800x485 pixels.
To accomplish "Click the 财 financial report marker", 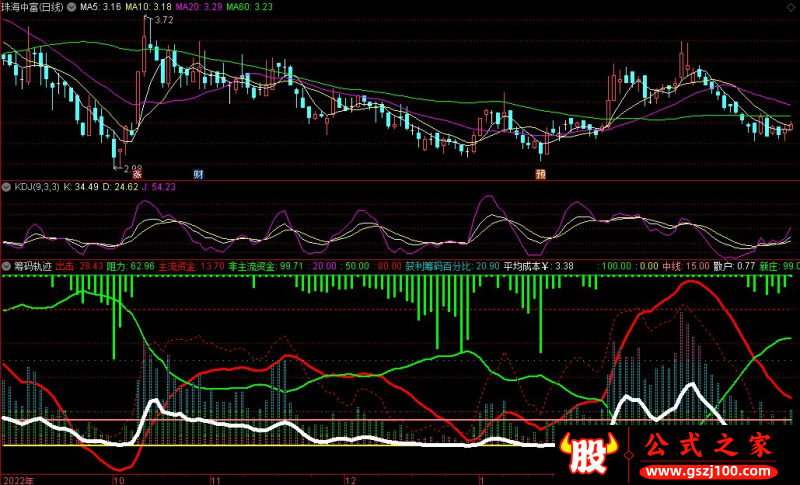I will coord(198,174).
